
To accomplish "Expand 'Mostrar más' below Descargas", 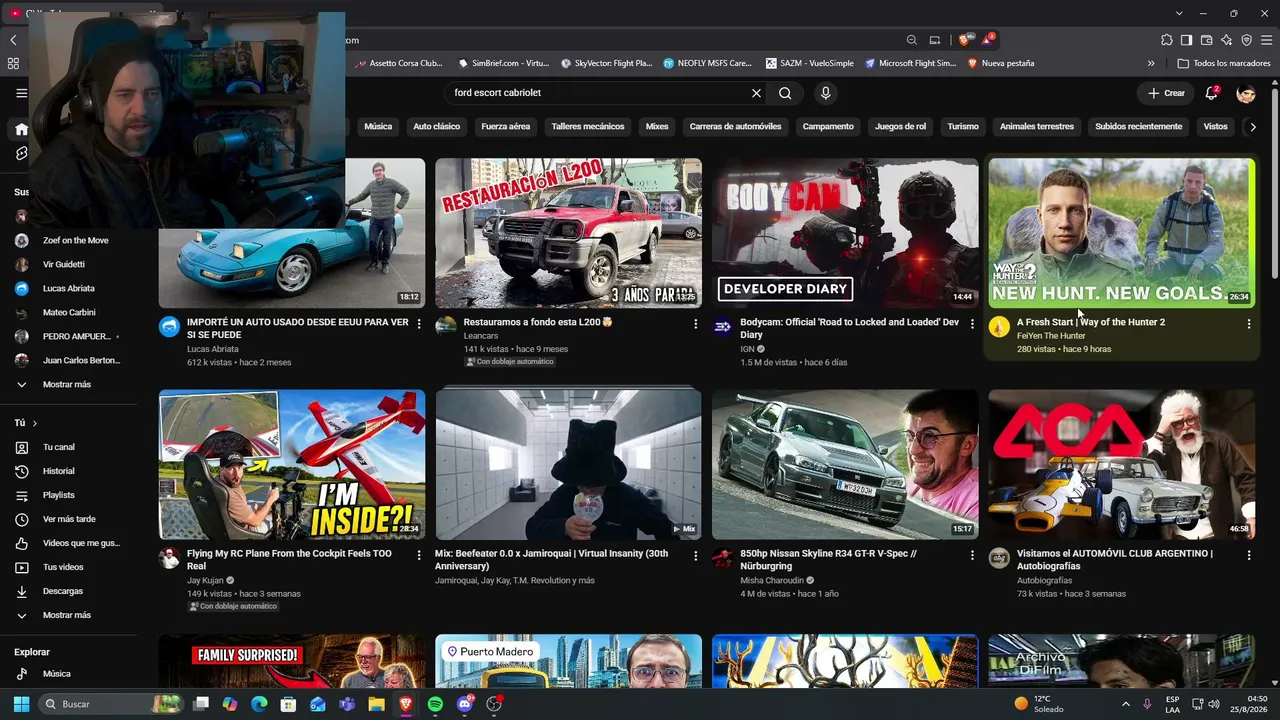I will click(68, 615).
